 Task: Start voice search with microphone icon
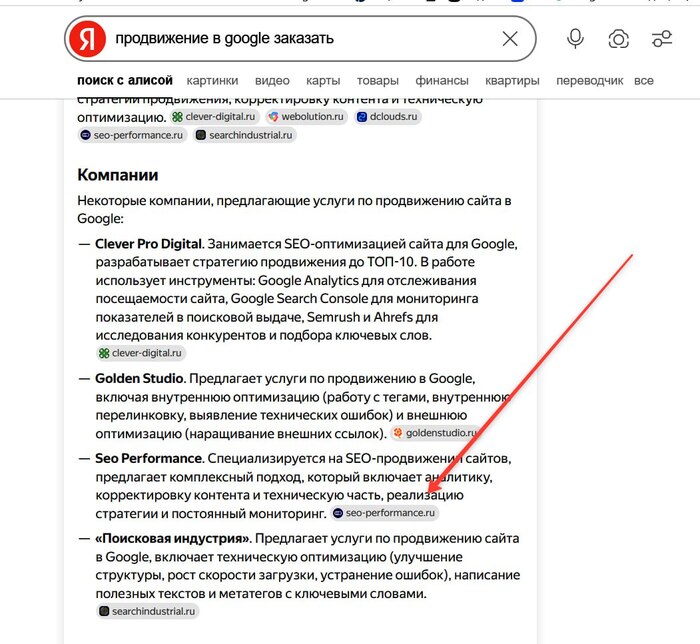[x=575, y=39]
